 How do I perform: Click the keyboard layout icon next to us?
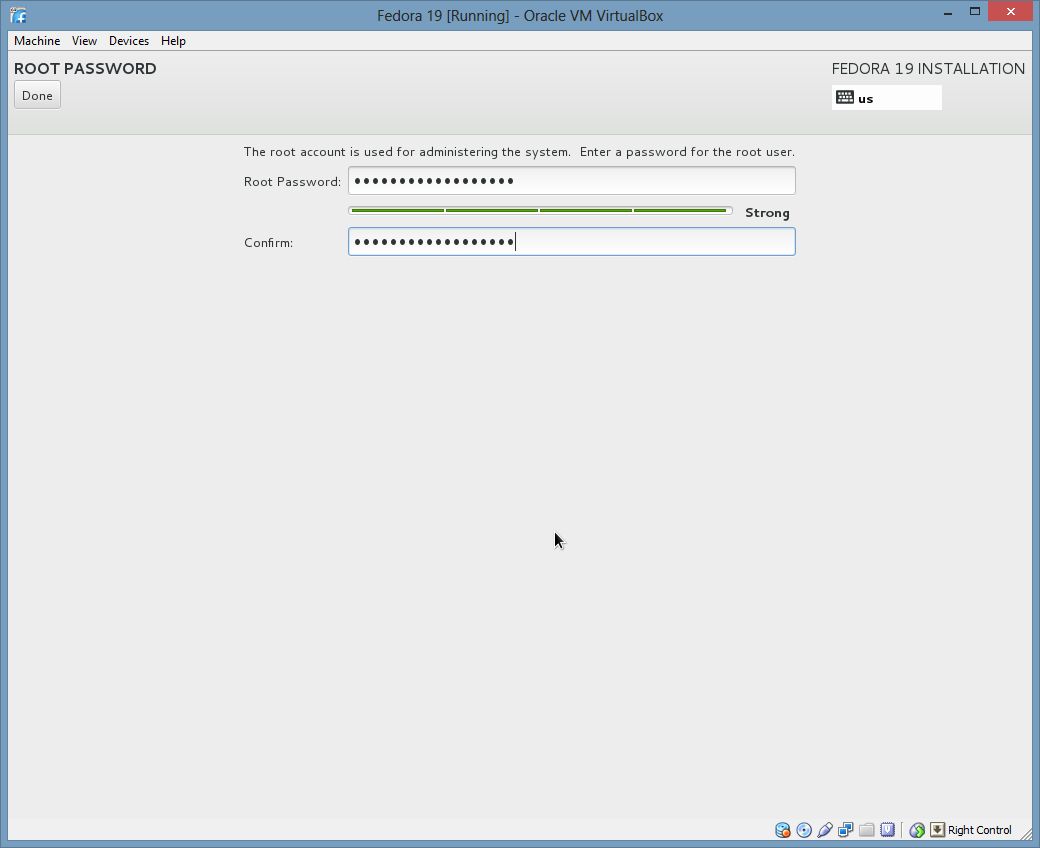pyautogui.click(x=844, y=97)
